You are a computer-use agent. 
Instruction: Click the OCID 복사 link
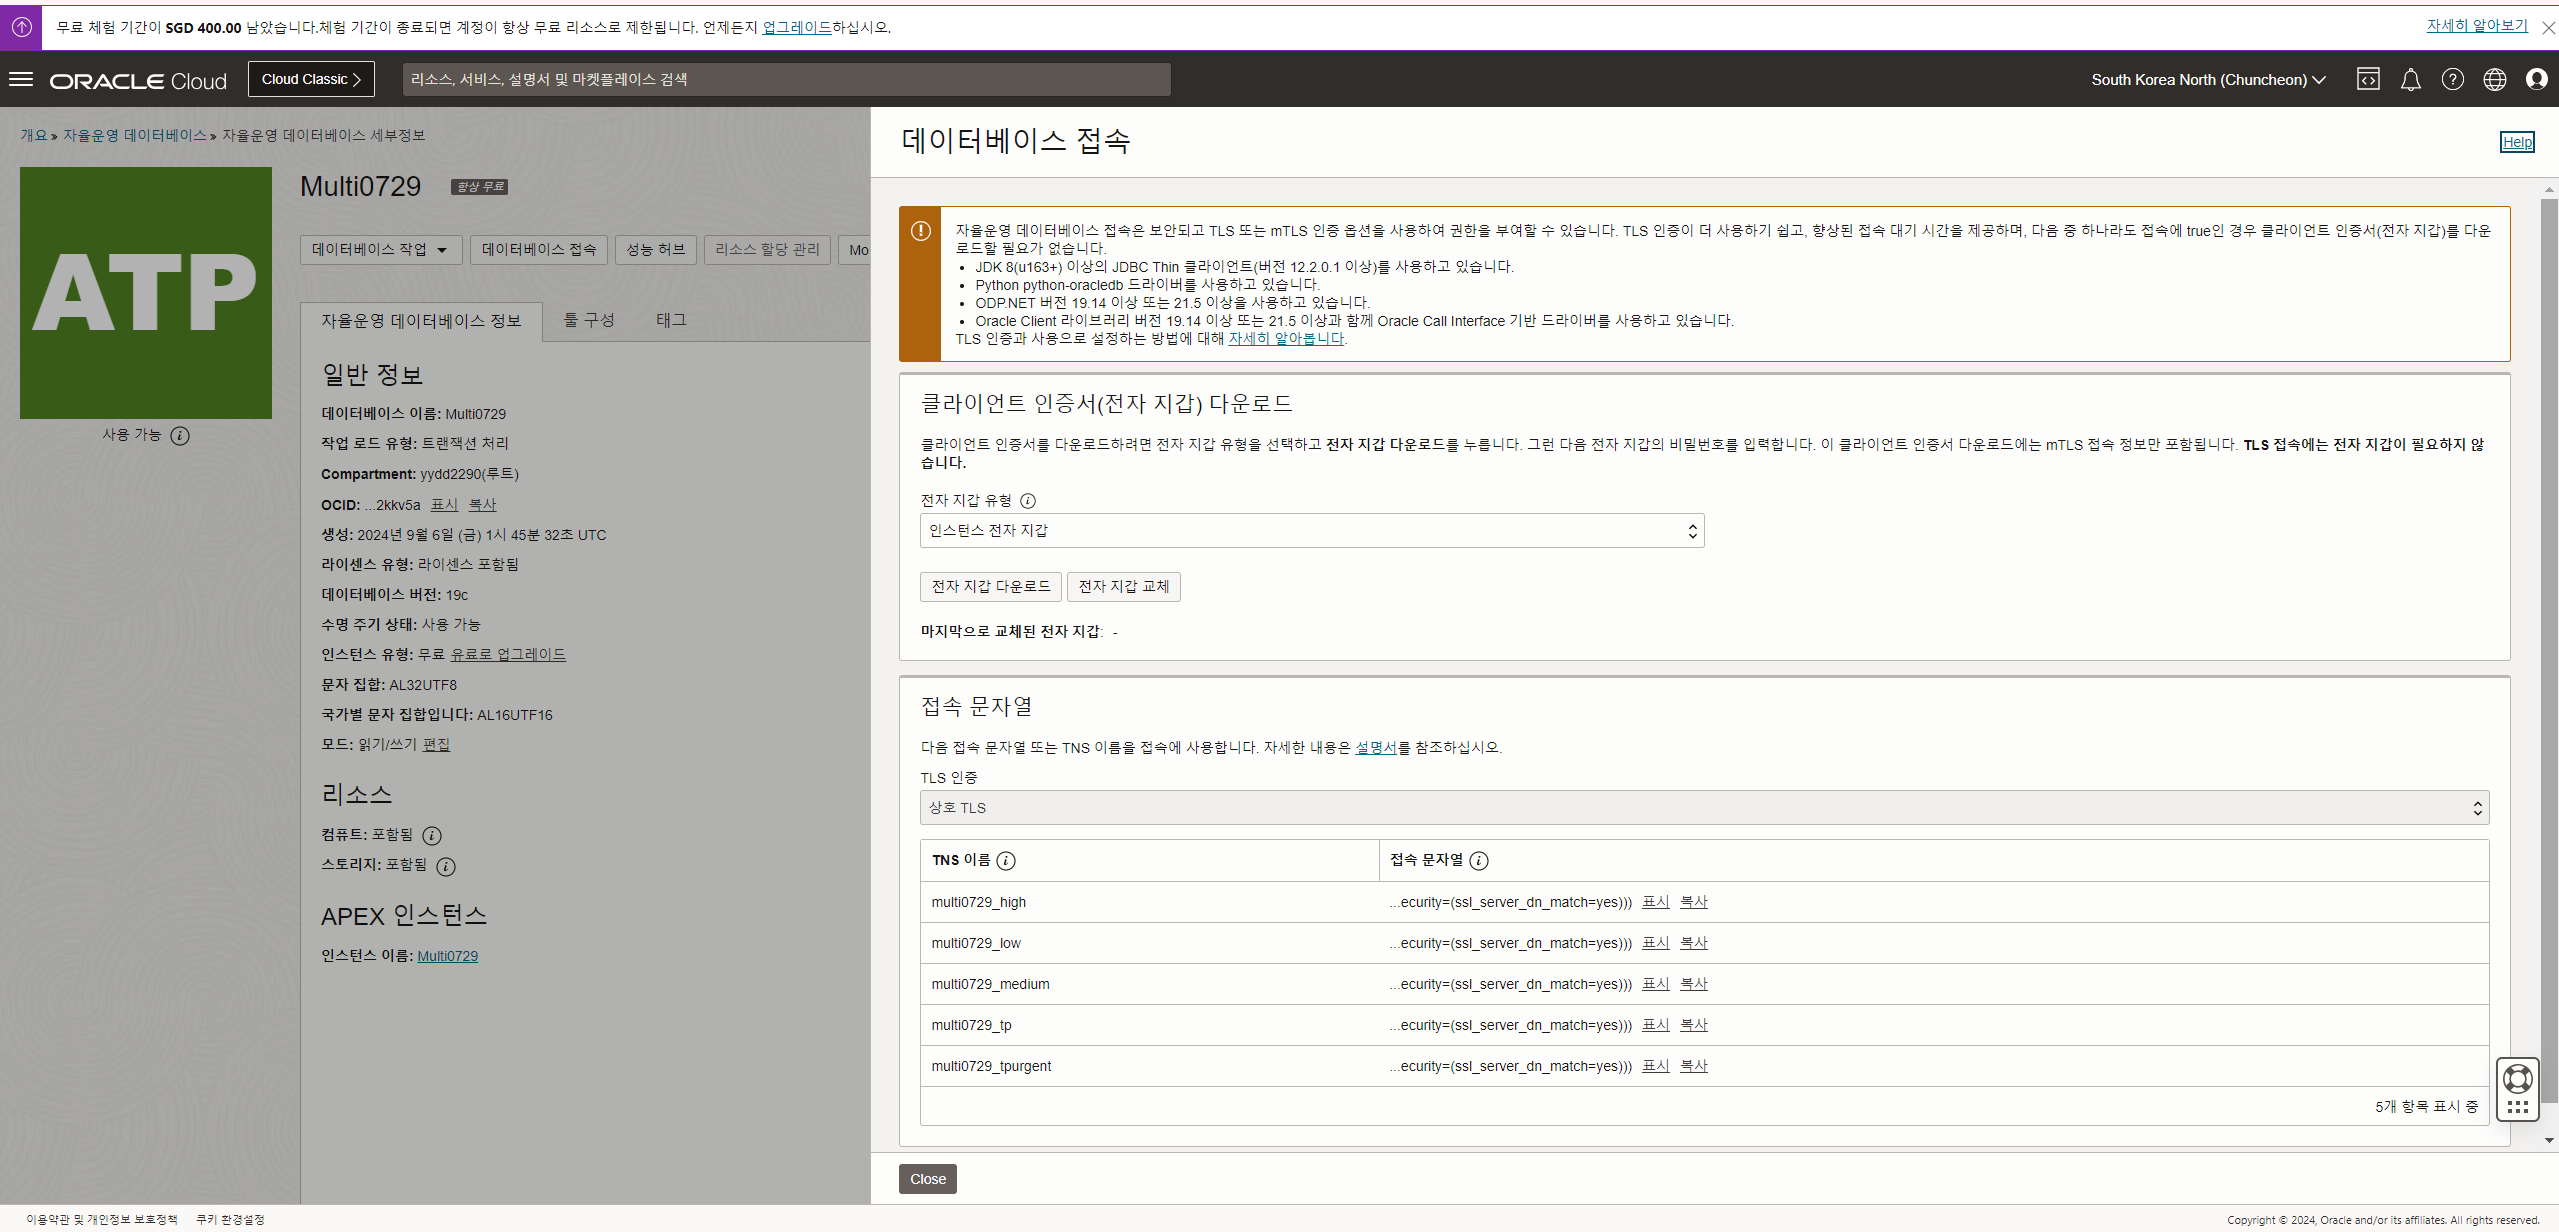pos(483,505)
